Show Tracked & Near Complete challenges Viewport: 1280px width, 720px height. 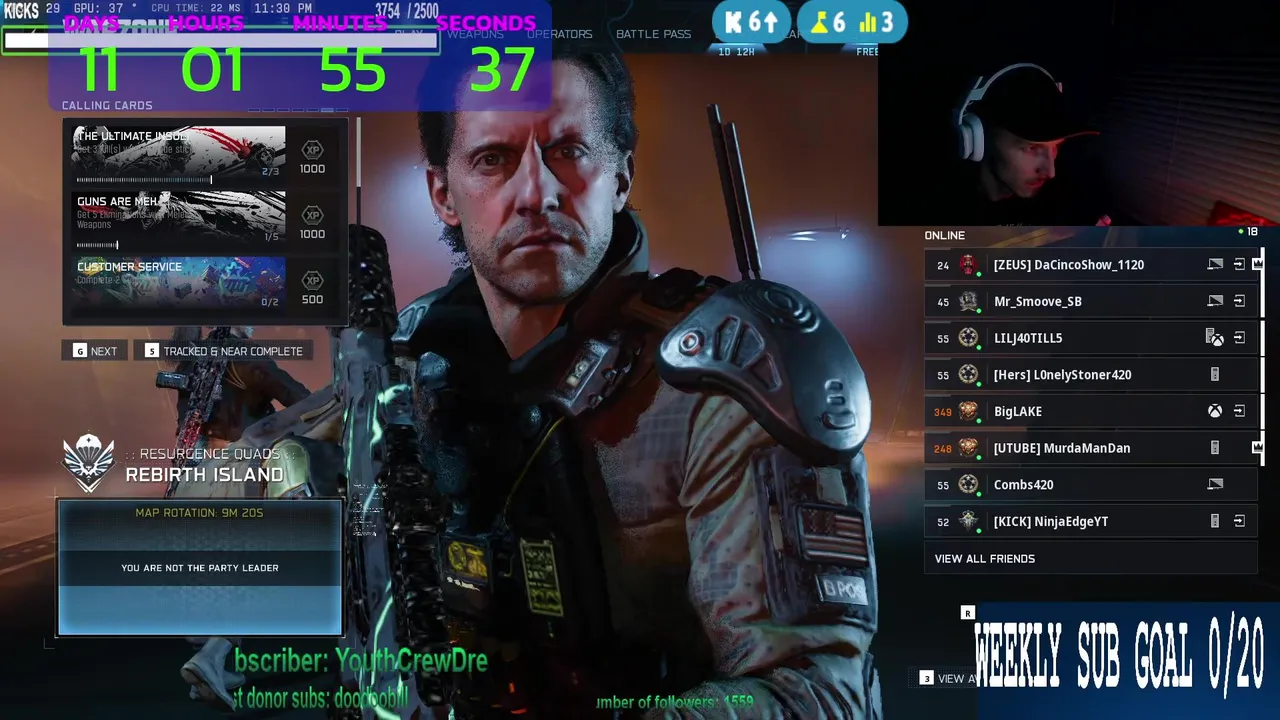click(x=224, y=351)
